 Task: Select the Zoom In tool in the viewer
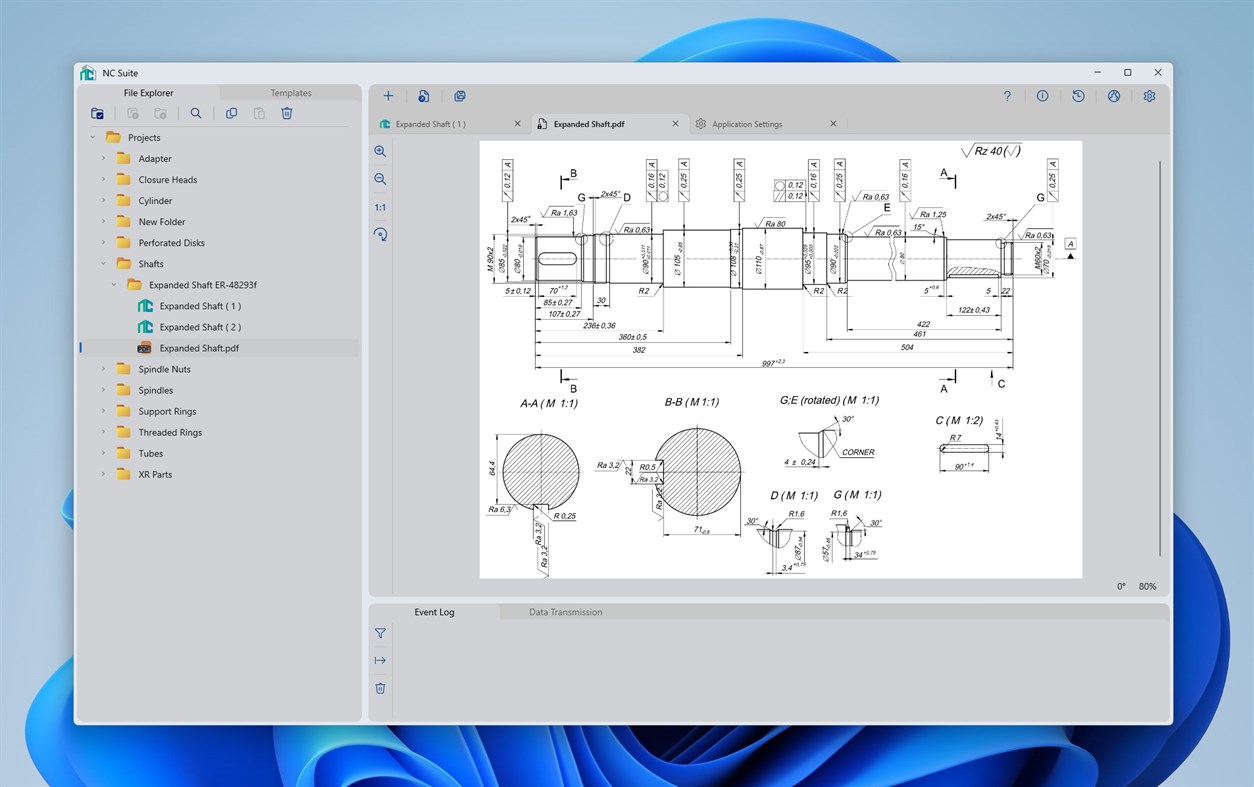380,151
